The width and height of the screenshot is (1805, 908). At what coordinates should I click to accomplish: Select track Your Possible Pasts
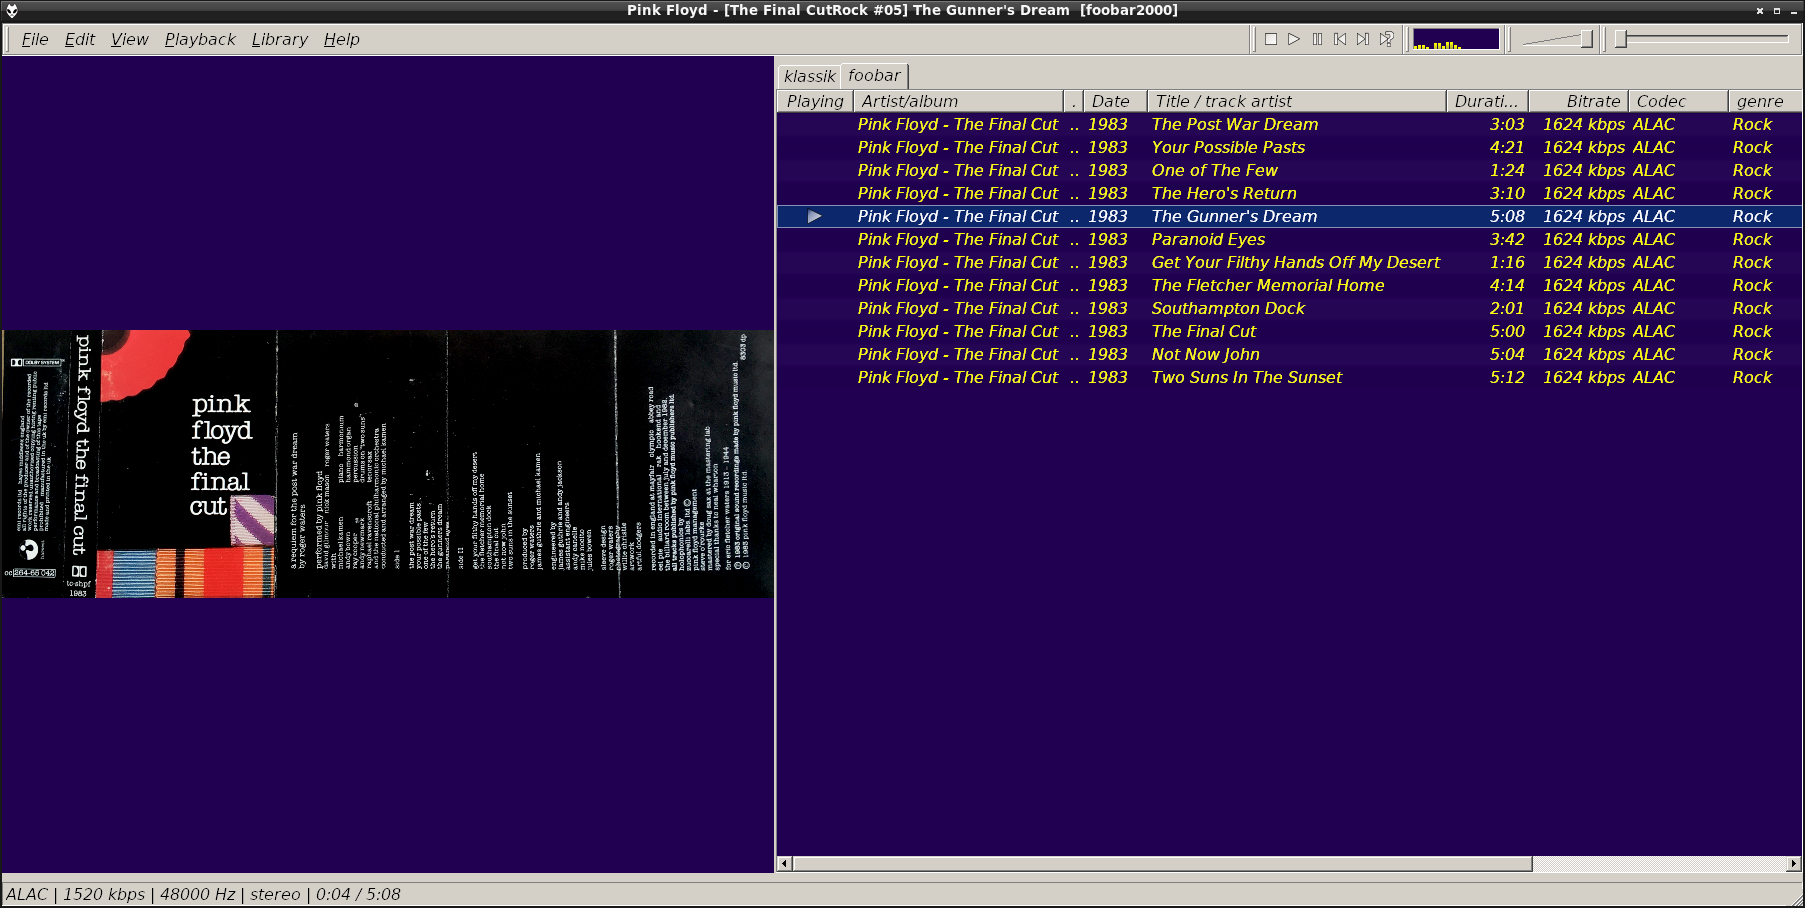tap(1289, 147)
